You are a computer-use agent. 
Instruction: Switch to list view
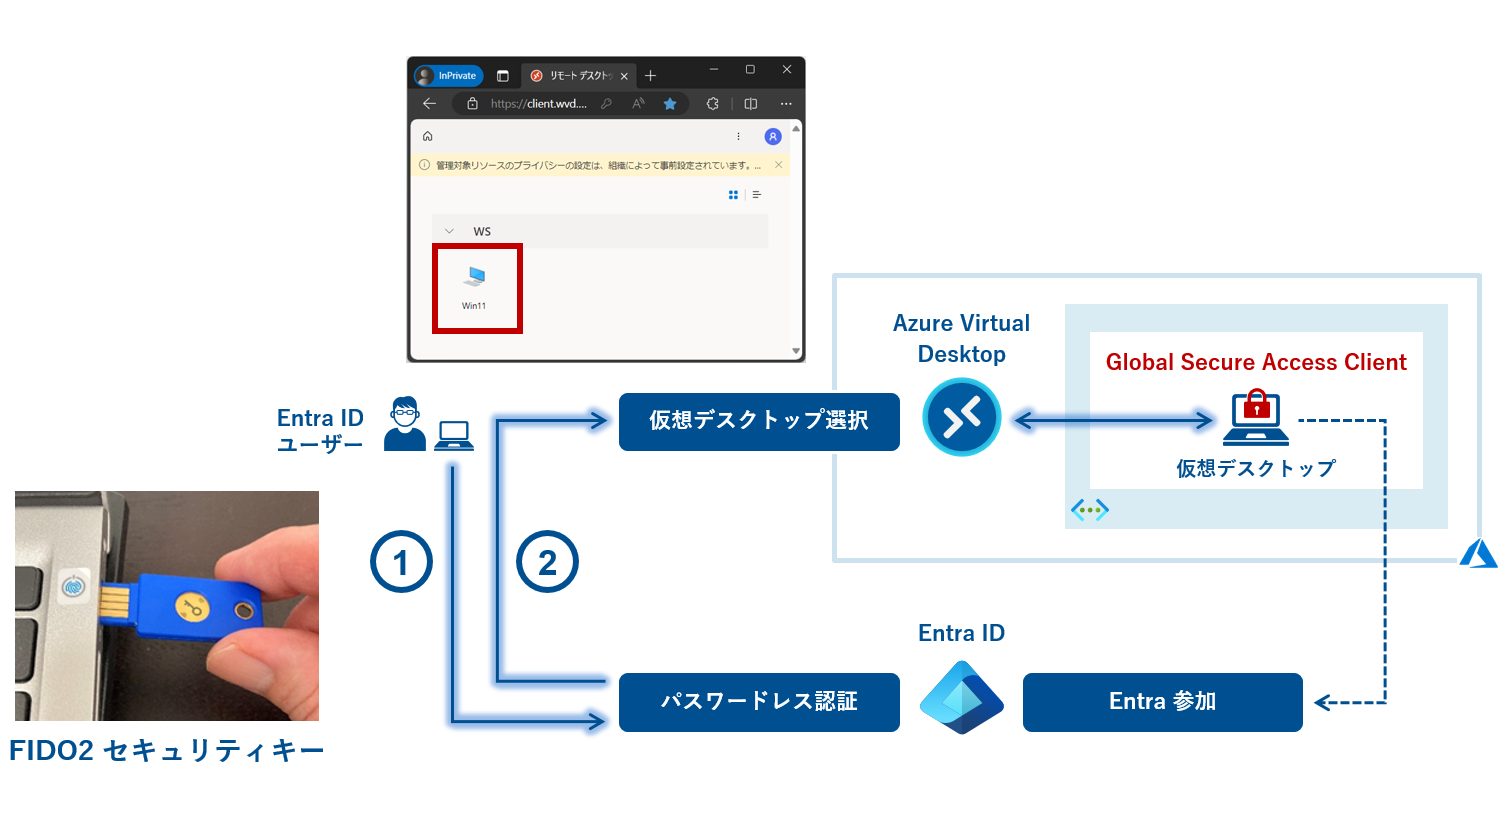click(x=757, y=195)
